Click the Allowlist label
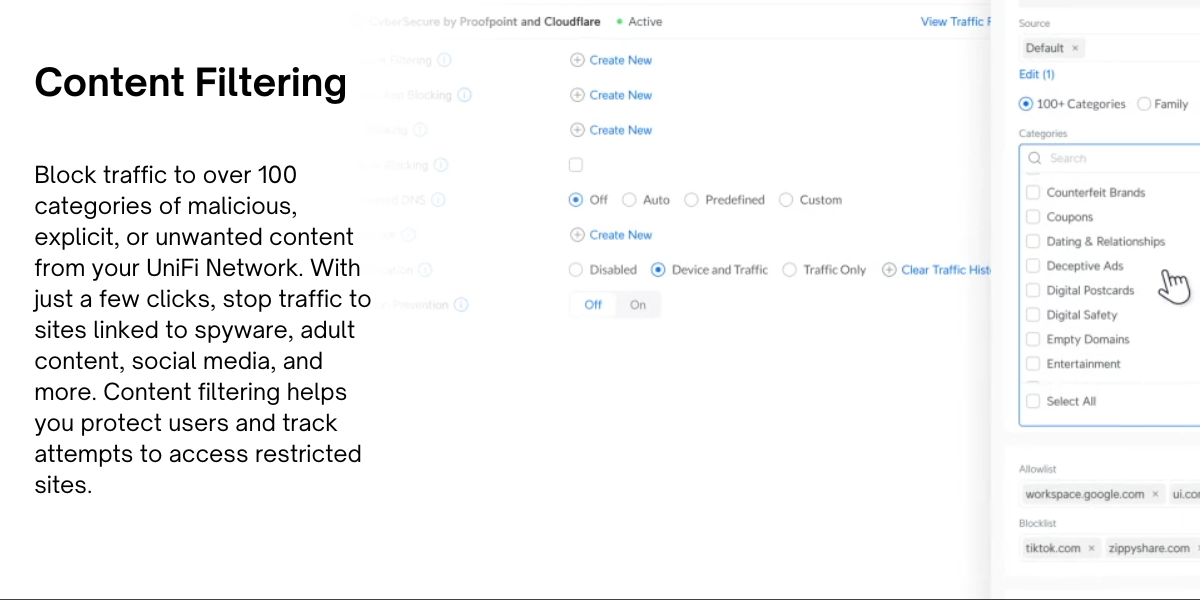This screenshot has width=1200, height=600. coord(1037,469)
